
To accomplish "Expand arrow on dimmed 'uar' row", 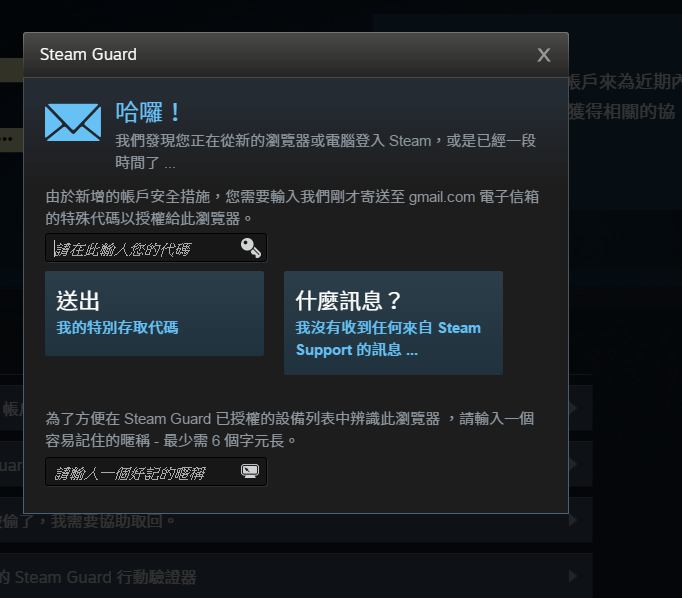I will click(573, 464).
